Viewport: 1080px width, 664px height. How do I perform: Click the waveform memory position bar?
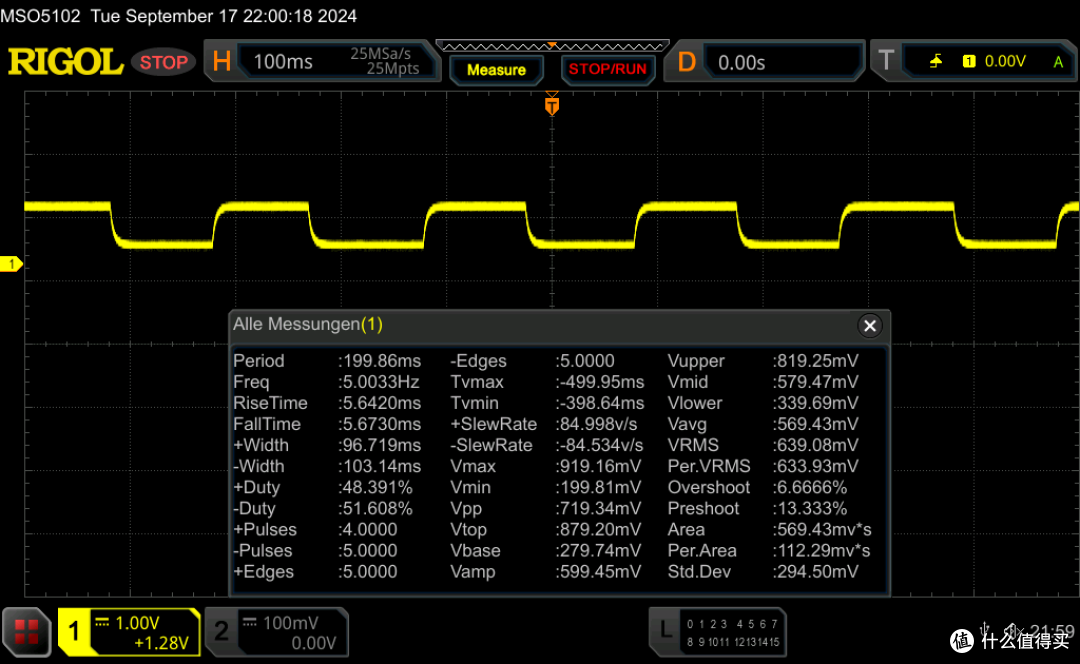click(552, 46)
